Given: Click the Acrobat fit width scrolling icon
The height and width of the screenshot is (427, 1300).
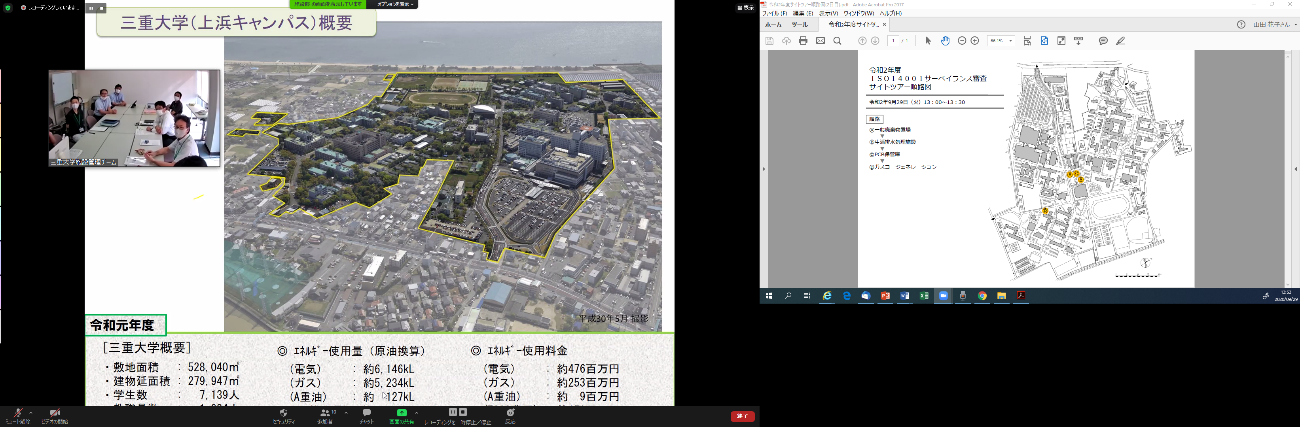Looking at the screenshot, I should 1027,40.
